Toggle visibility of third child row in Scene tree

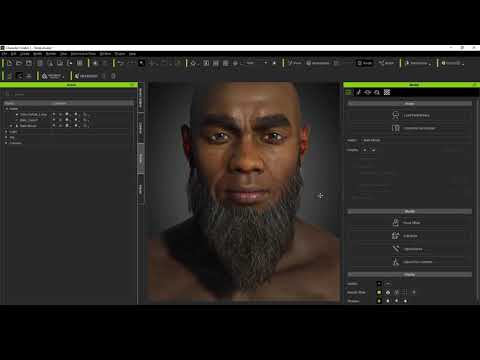pos(54,126)
